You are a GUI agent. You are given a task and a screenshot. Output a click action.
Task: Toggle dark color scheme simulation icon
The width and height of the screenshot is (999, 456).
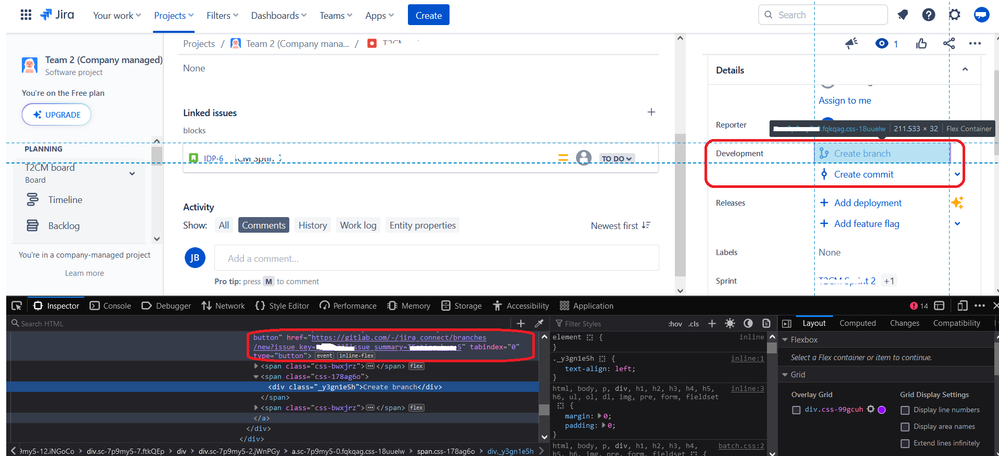click(x=749, y=324)
